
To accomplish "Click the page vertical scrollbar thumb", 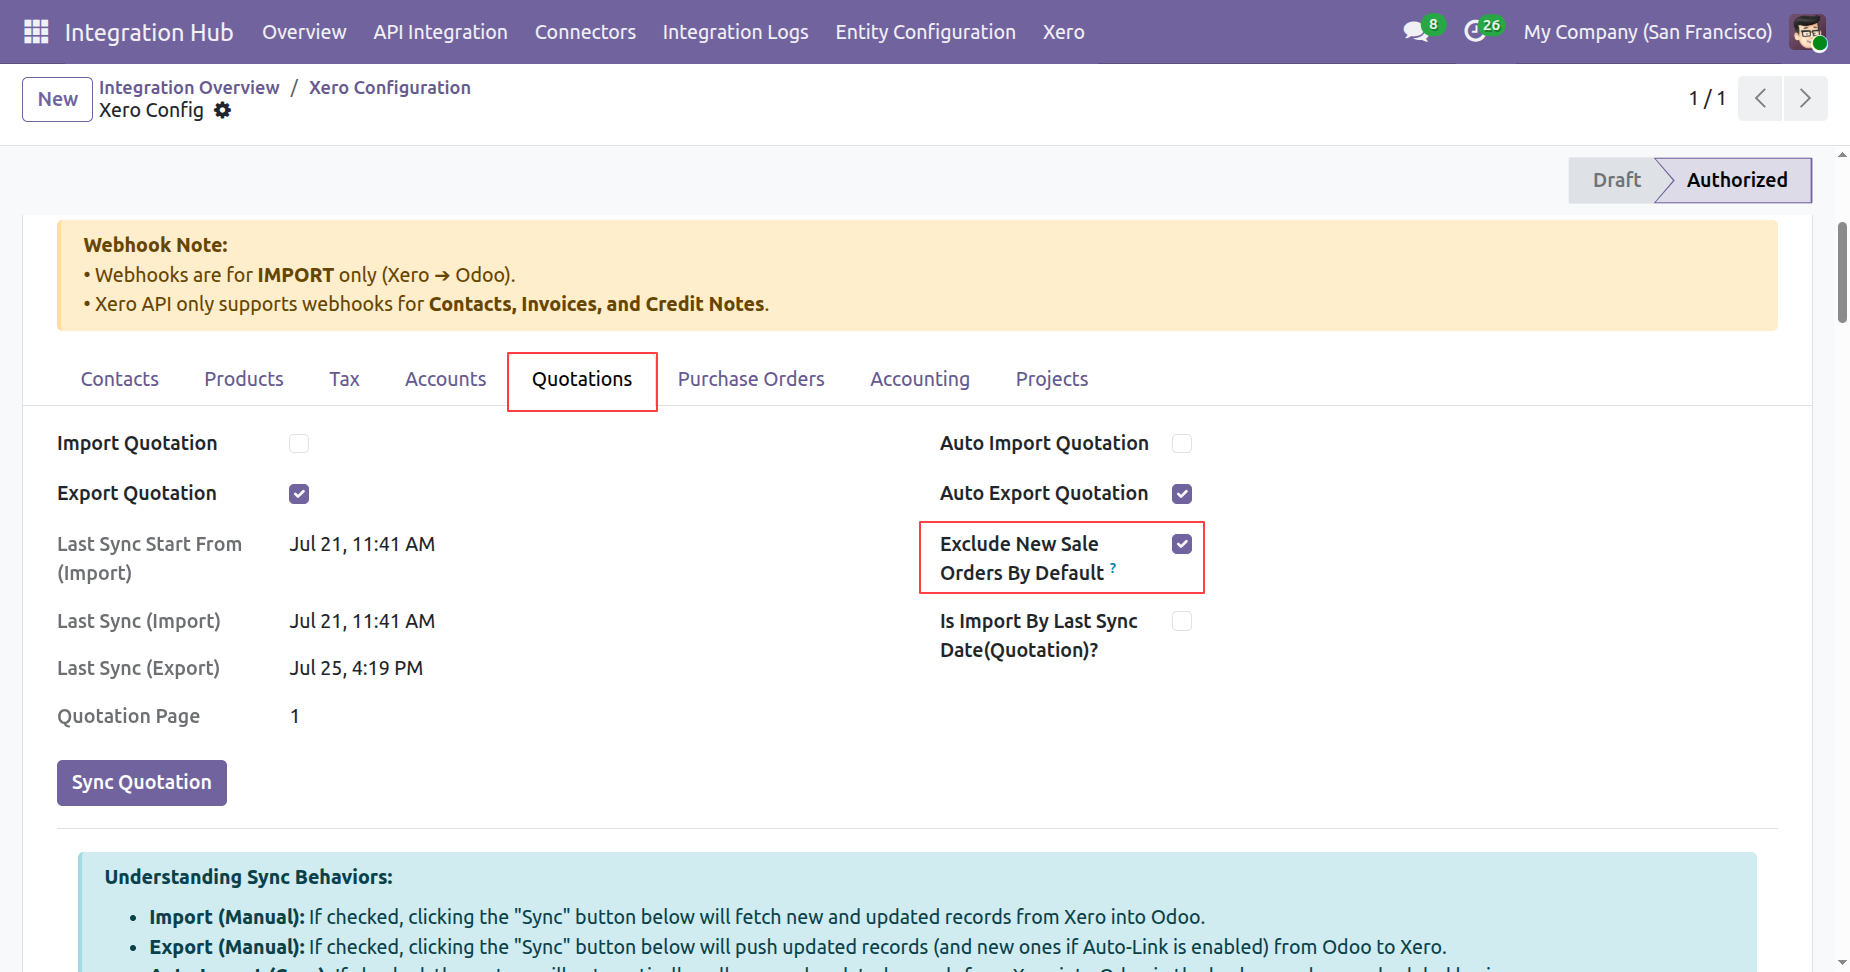I will [x=1842, y=272].
